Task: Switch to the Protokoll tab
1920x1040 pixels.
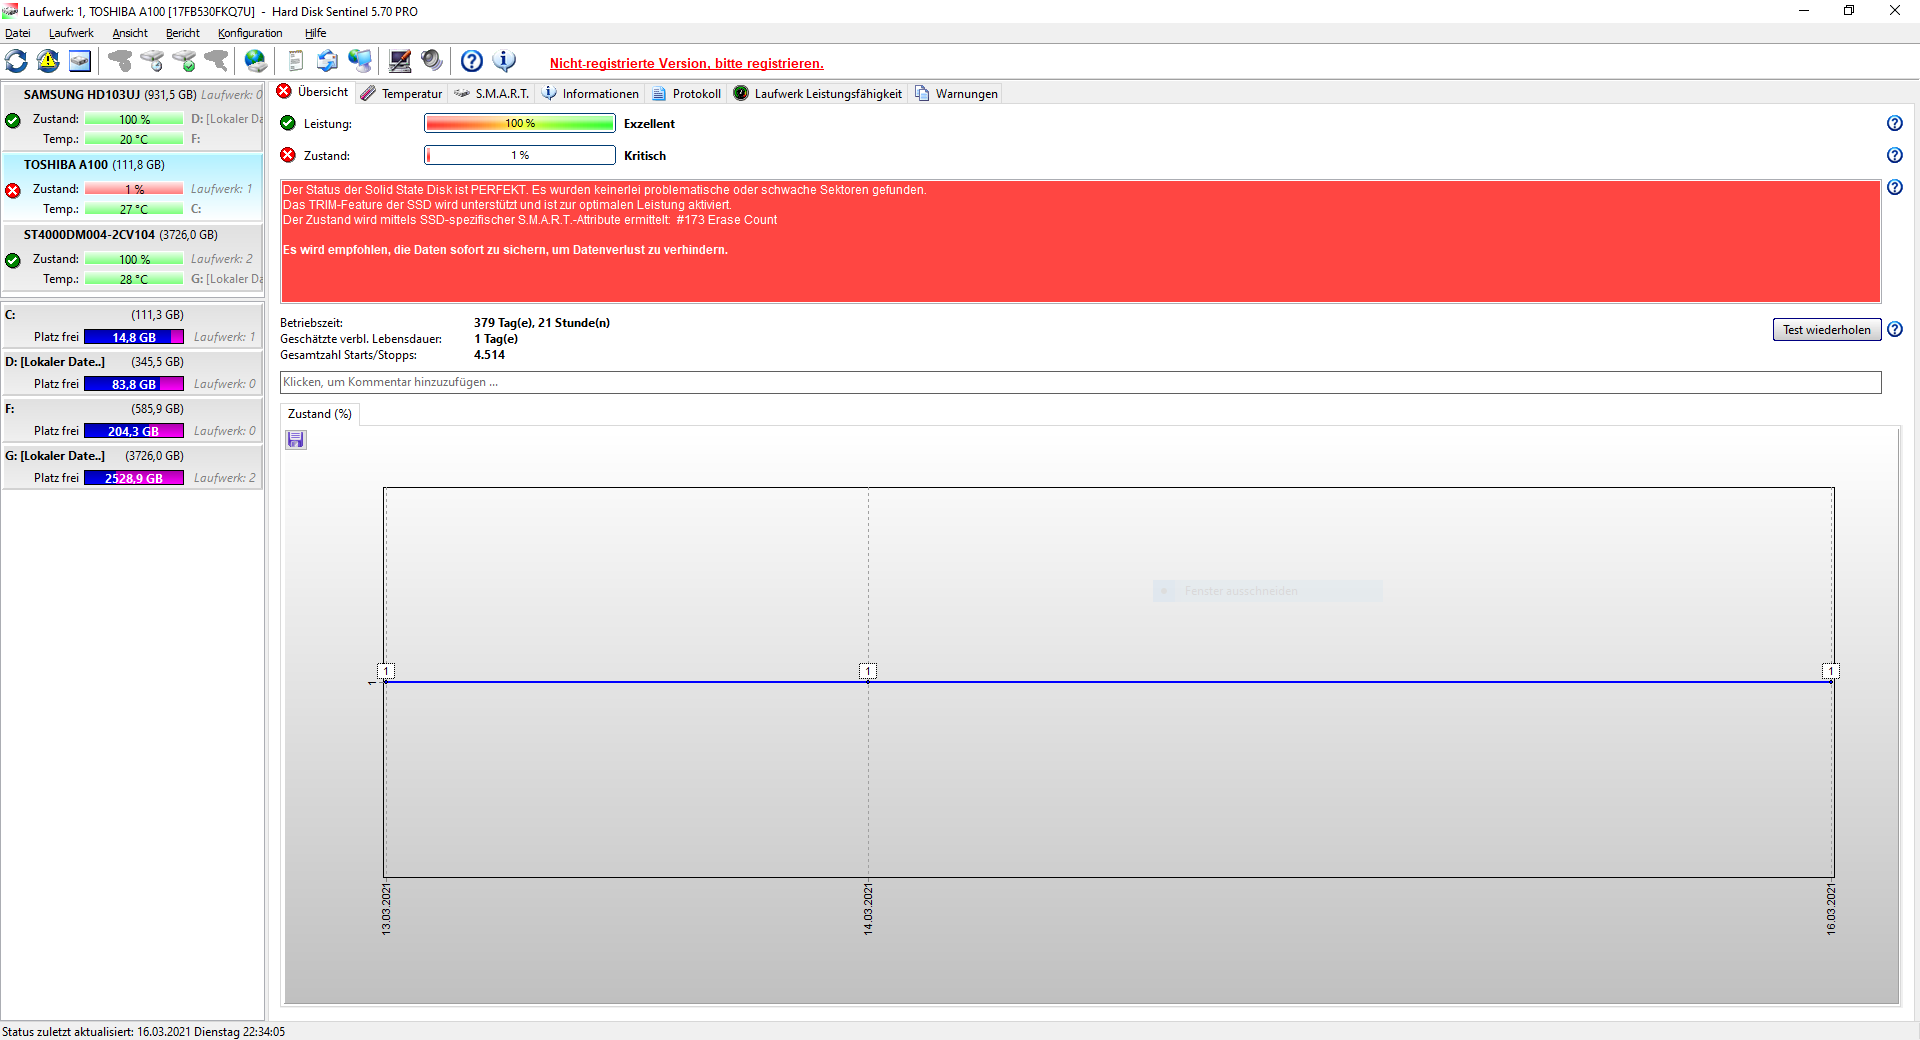Action: point(686,94)
